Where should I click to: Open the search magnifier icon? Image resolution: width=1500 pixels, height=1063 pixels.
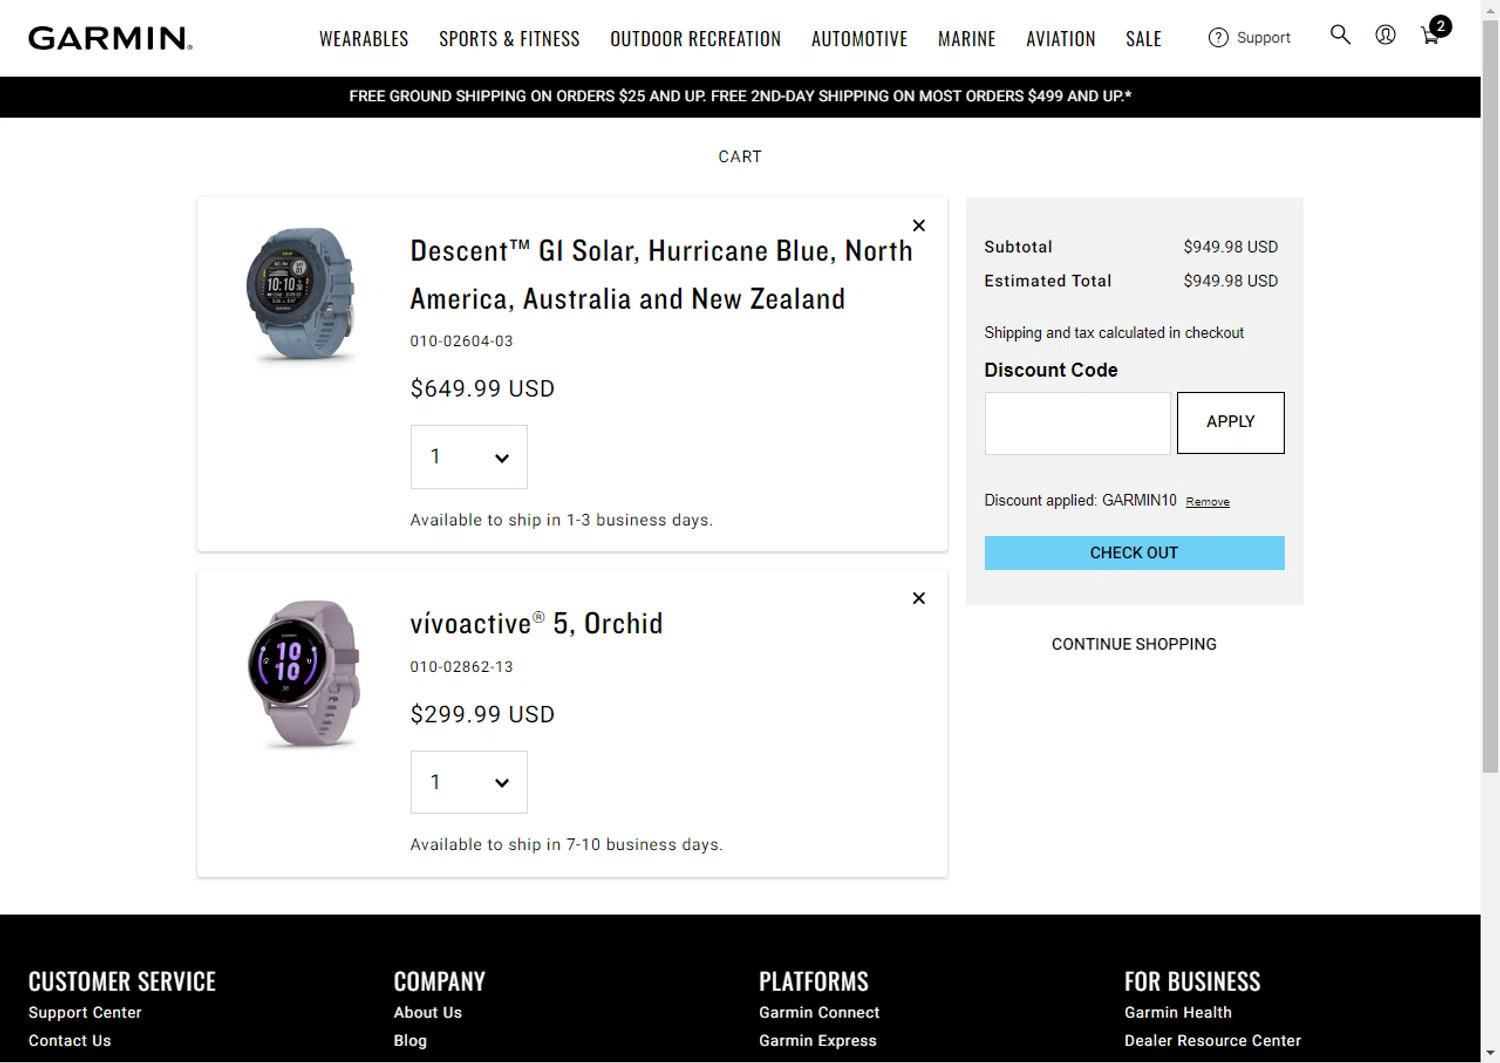pyautogui.click(x=1340, y=35)
